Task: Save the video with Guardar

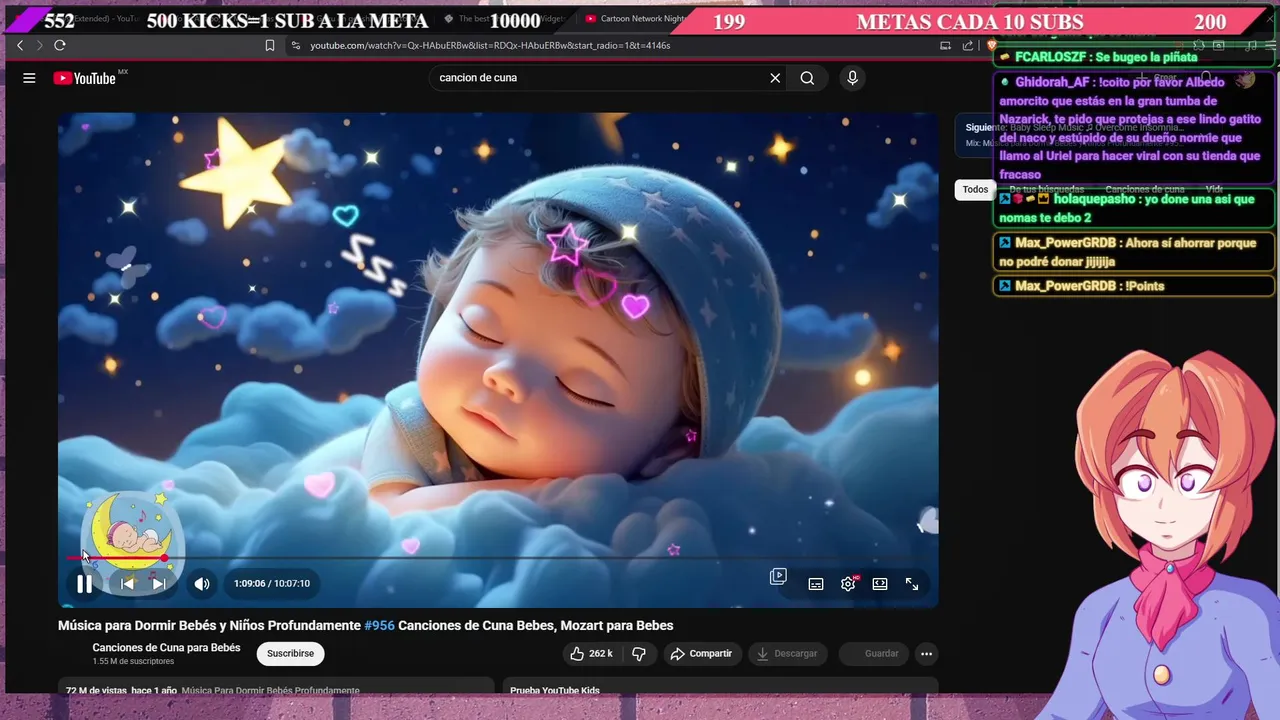Action: (872, 653)
